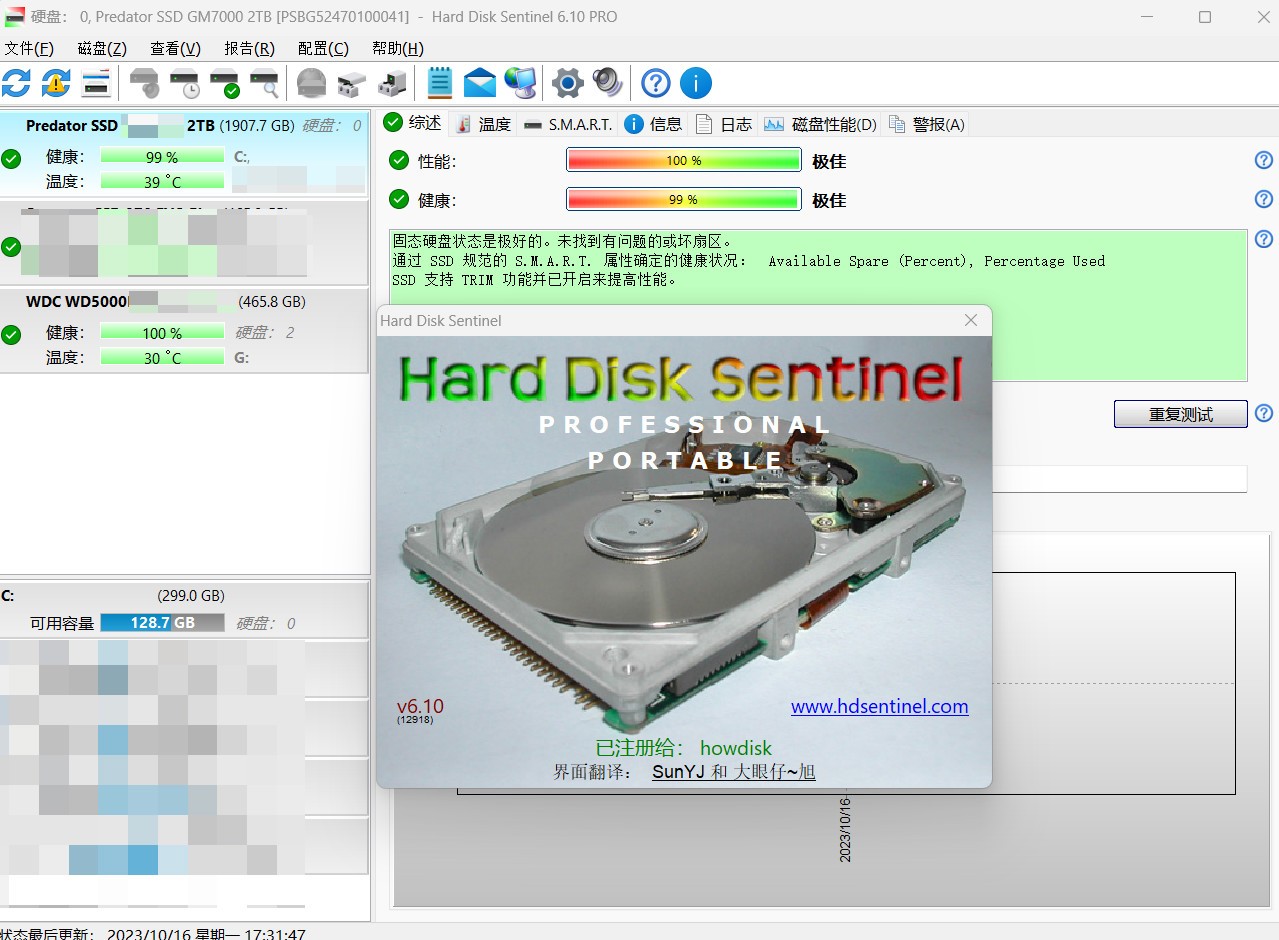1279x940 pixels.
Task: Switch to the 磁盘性能(D) tab
Action: pos(820,124)
